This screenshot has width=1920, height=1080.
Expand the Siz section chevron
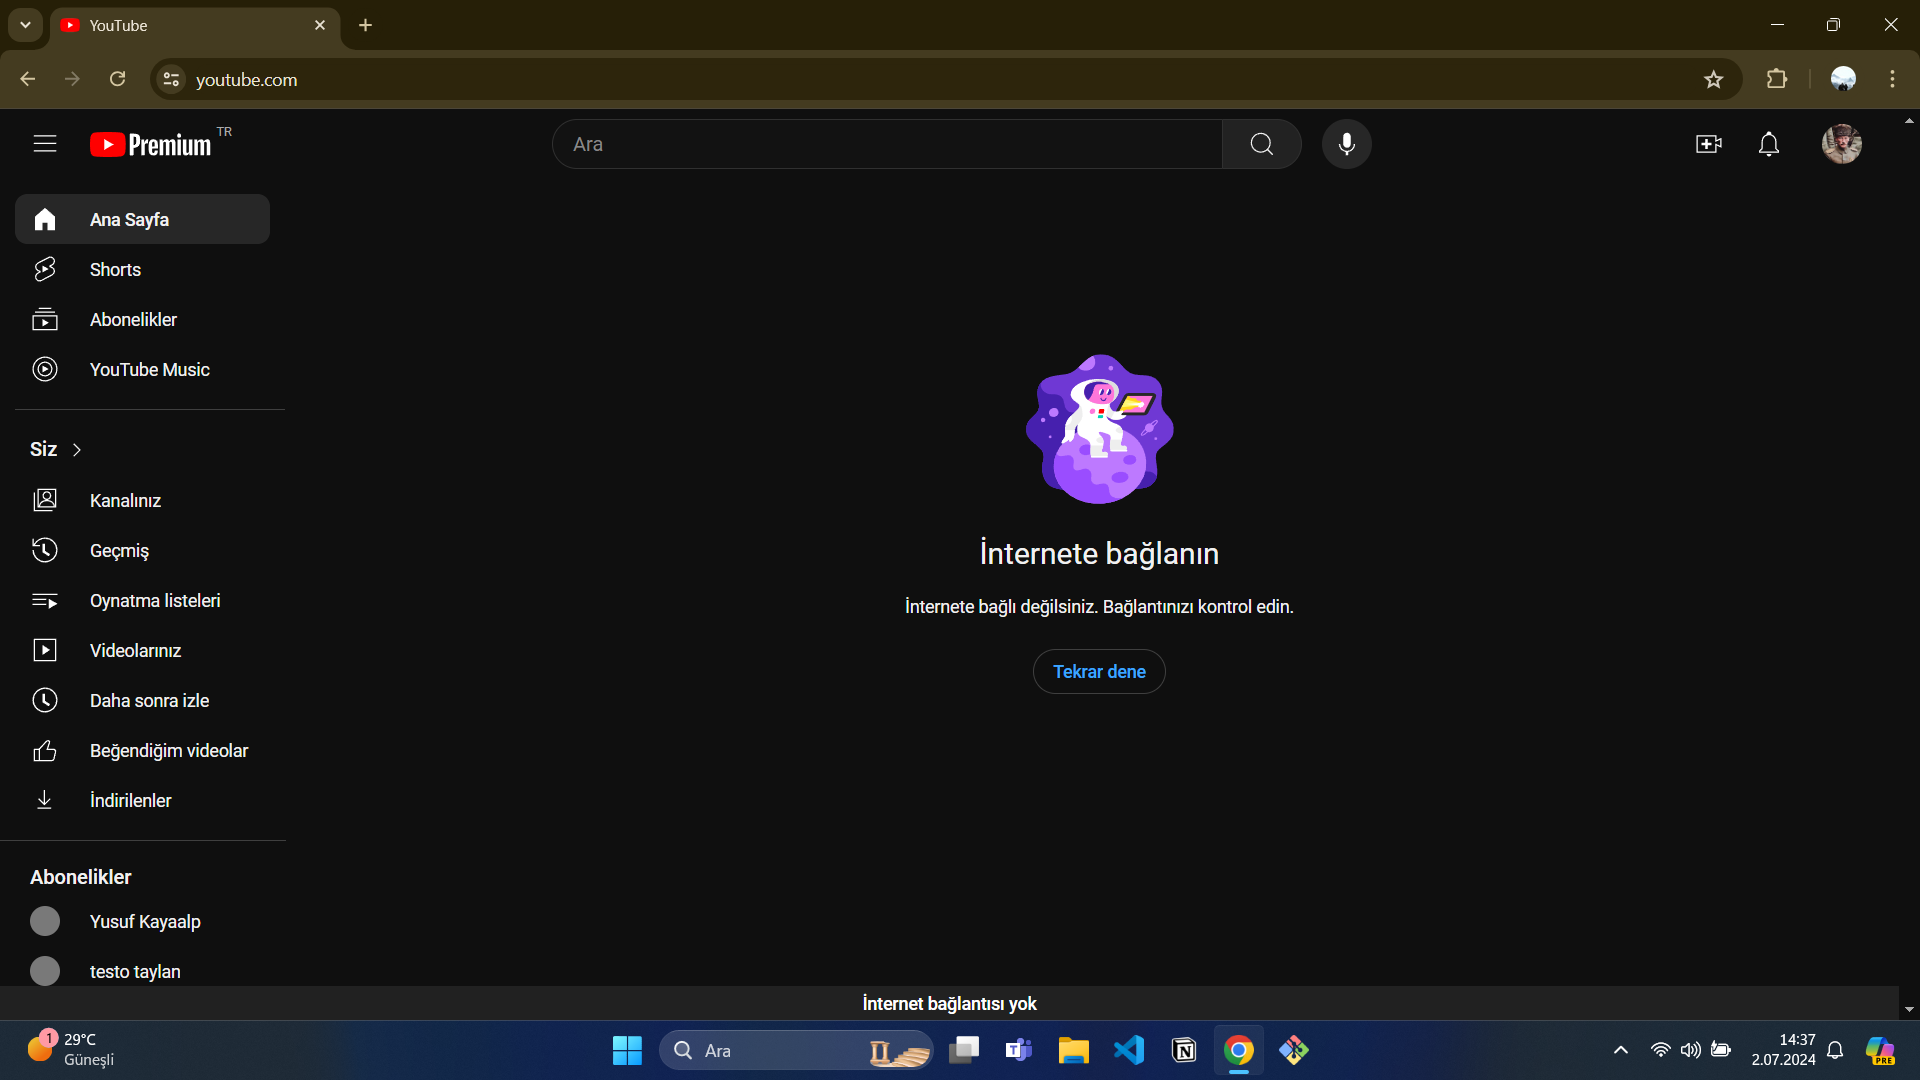point(77,450)
